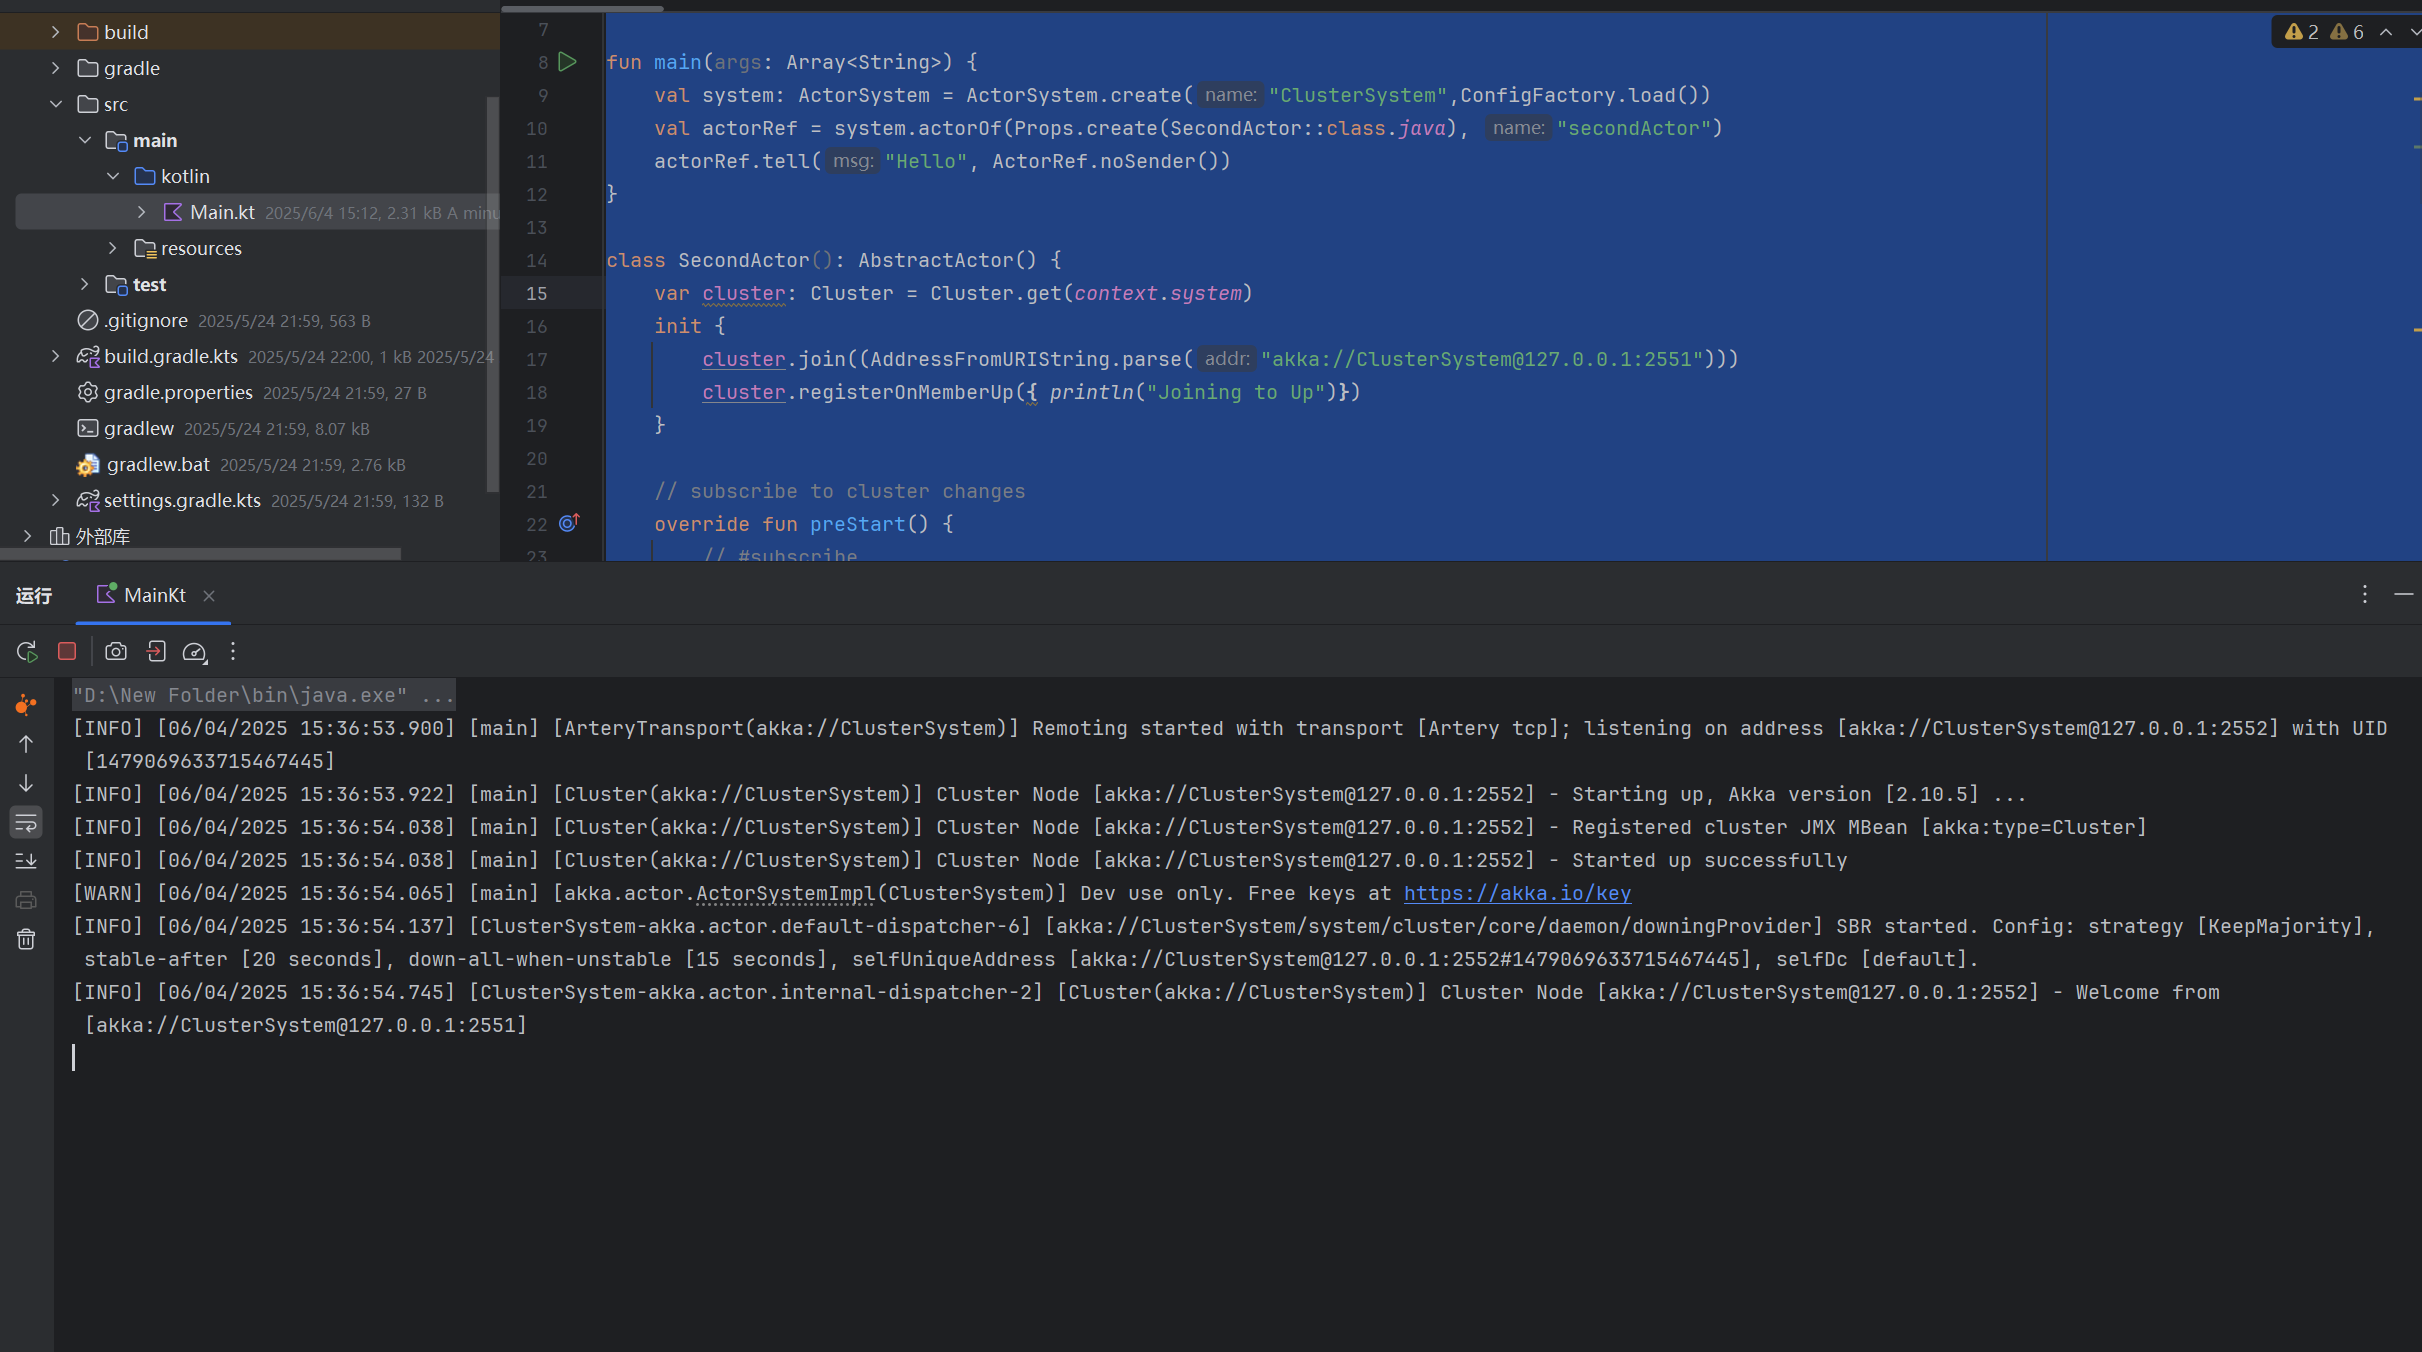
Task: Click the down arrow in console sidebar
Action: [26, 783]
